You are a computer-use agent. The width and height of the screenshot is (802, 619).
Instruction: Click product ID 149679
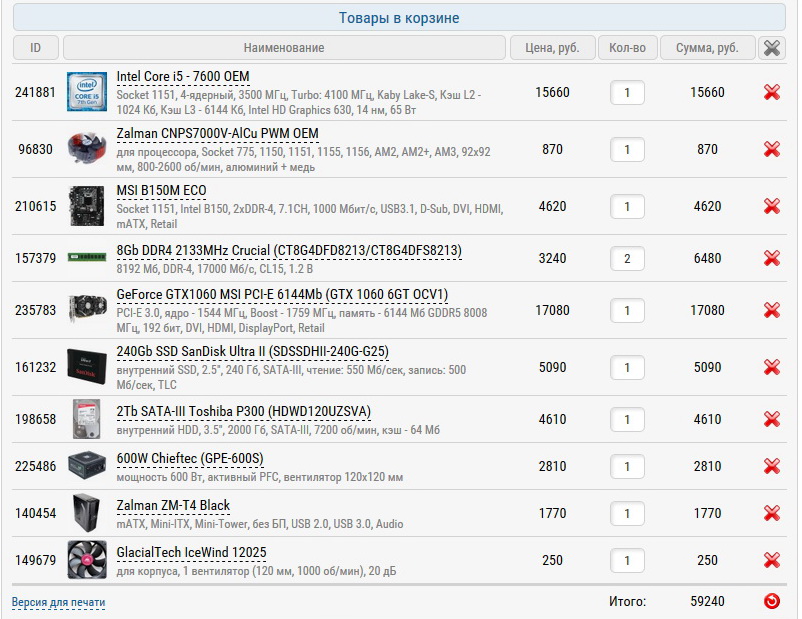35,560
